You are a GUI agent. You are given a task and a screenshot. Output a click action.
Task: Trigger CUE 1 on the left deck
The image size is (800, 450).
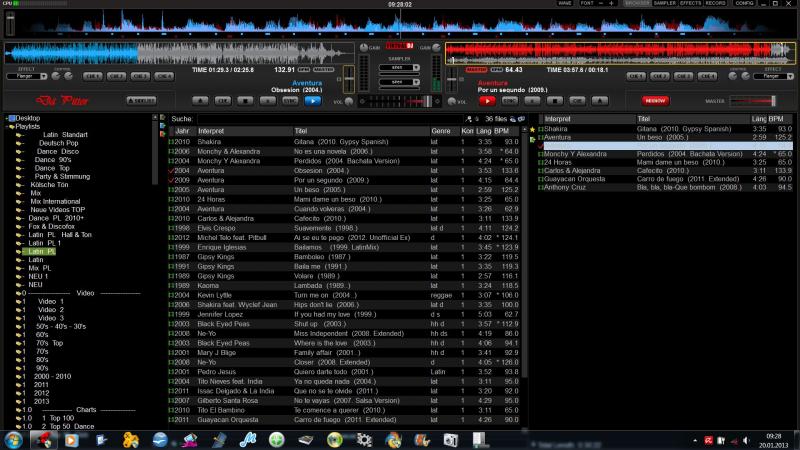93,76
